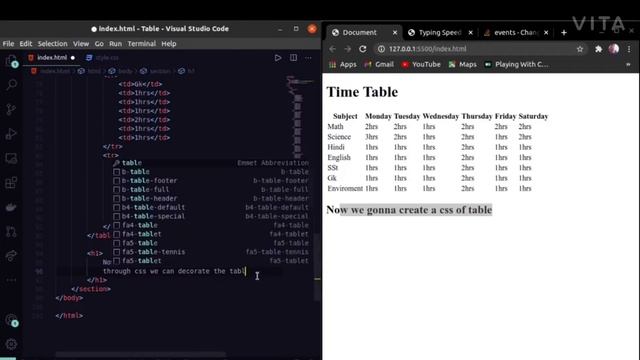
Task: Choose the fa4-tablet suggestion
Action: click(x=211, y=234)
